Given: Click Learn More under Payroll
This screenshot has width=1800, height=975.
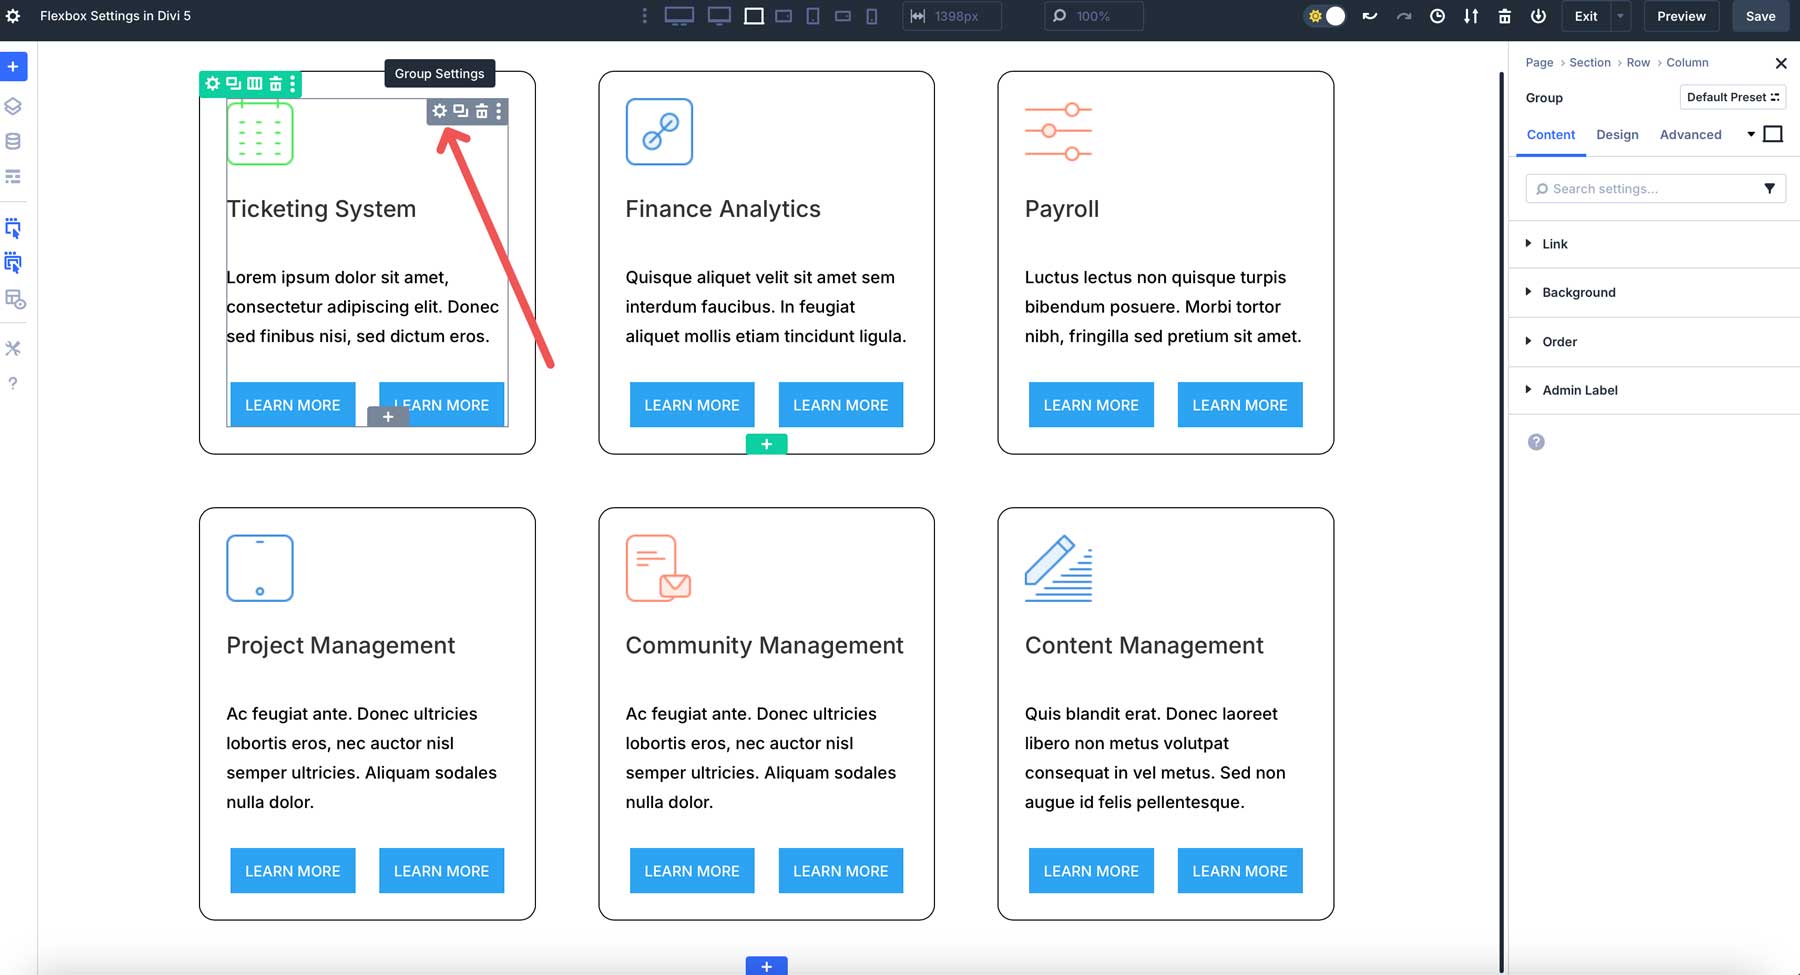Looking at the screenshot, I should tap(1090, 404).
